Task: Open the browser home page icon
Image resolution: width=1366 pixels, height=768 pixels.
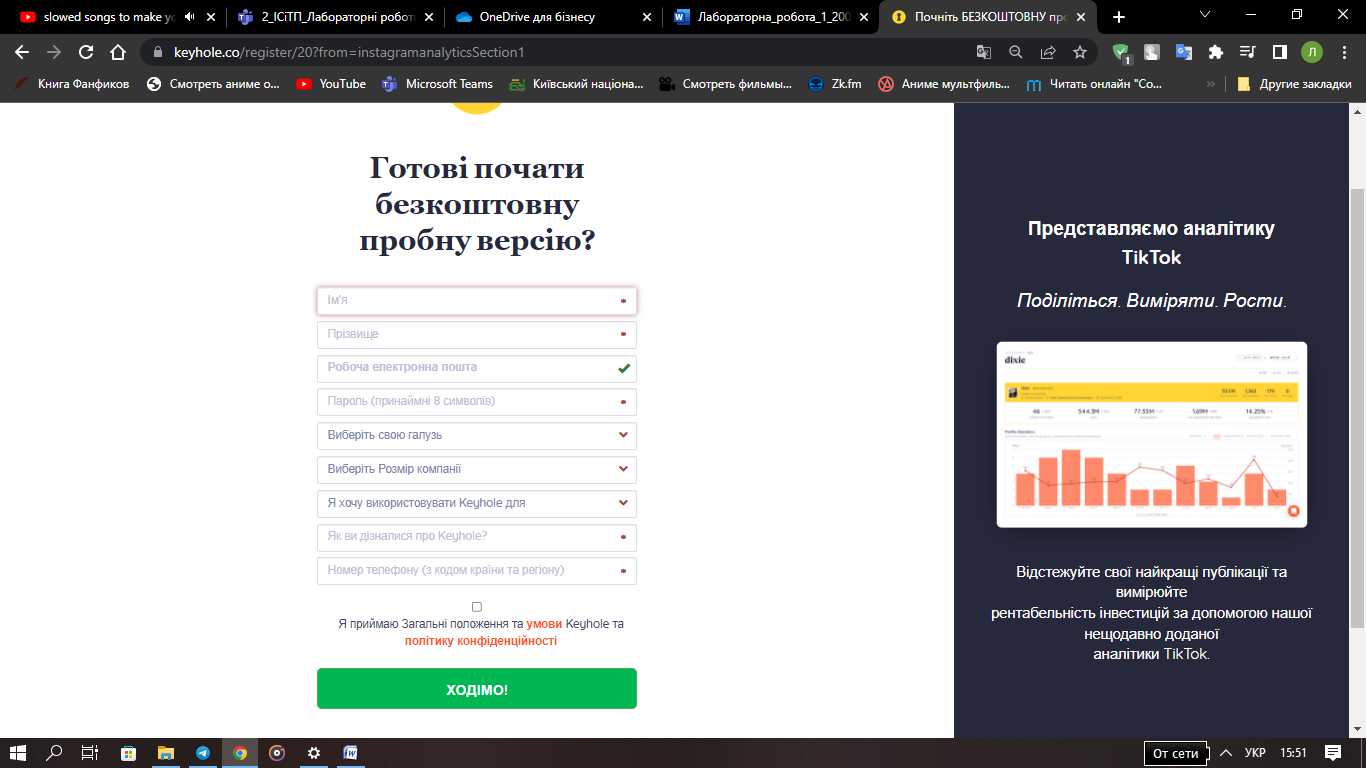Action: pos(118,52)
